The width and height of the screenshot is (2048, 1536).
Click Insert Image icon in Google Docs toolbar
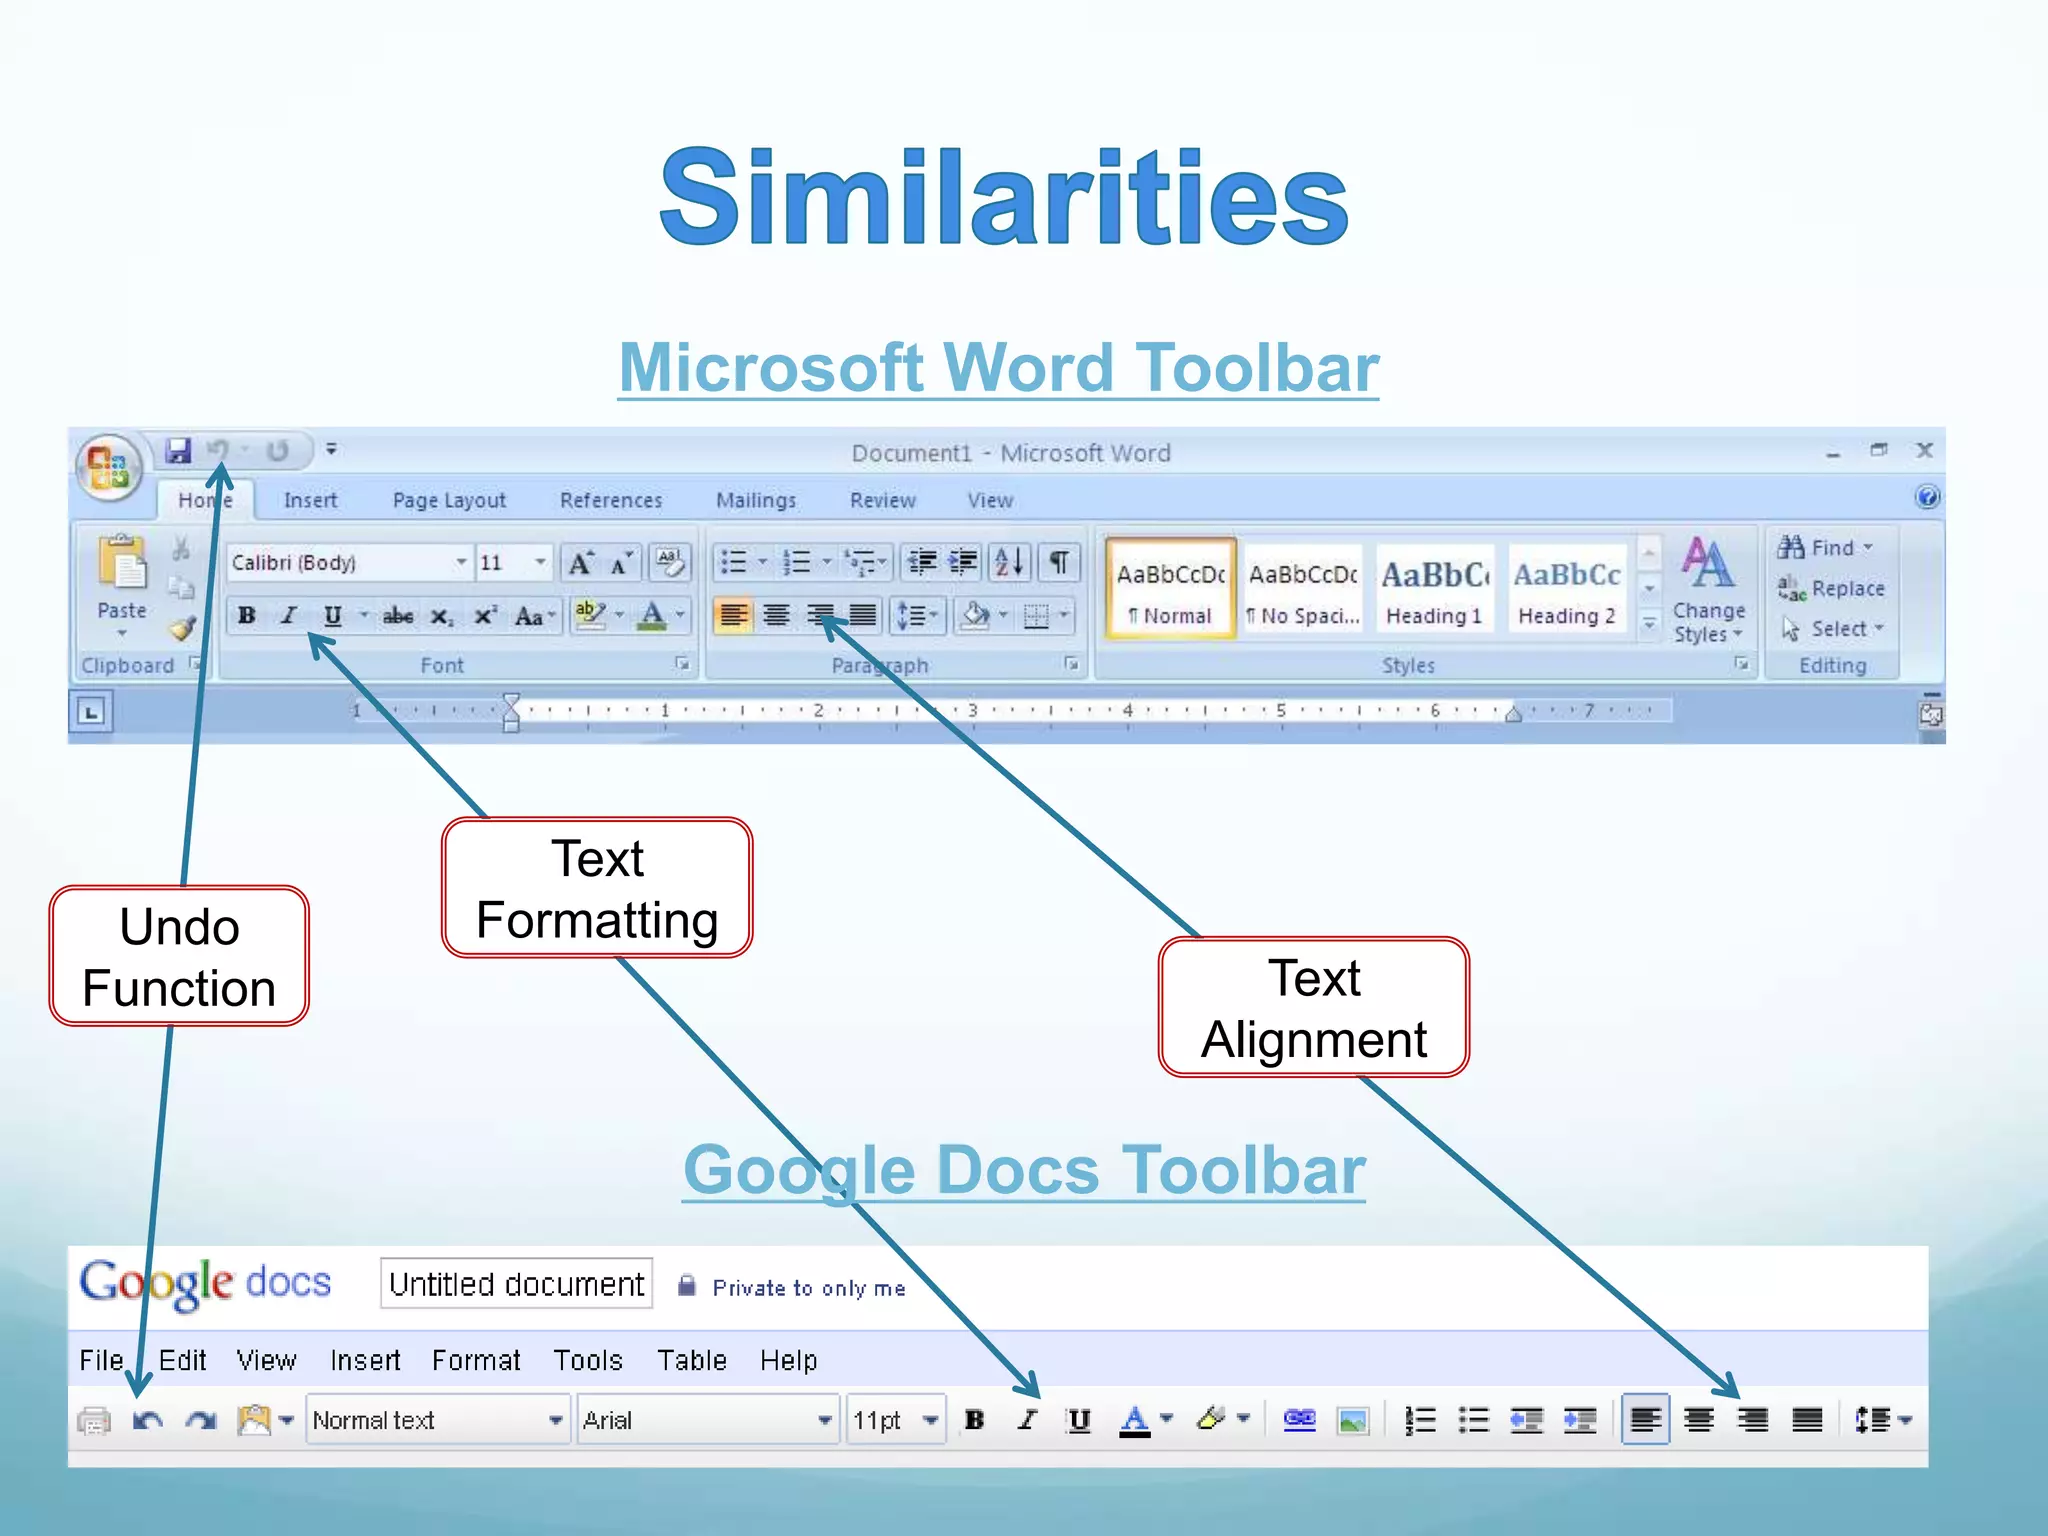pyautogui.click(x=1353, y=1420)
